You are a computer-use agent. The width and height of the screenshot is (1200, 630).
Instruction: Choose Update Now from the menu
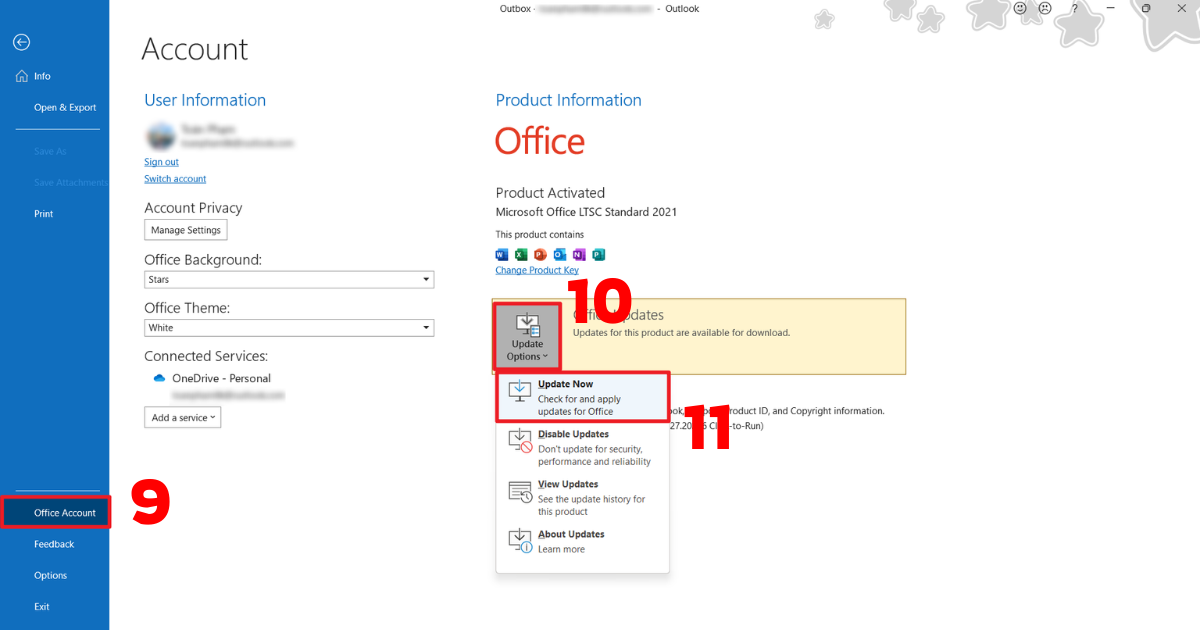pyautogui.click(x=582, y=397)
